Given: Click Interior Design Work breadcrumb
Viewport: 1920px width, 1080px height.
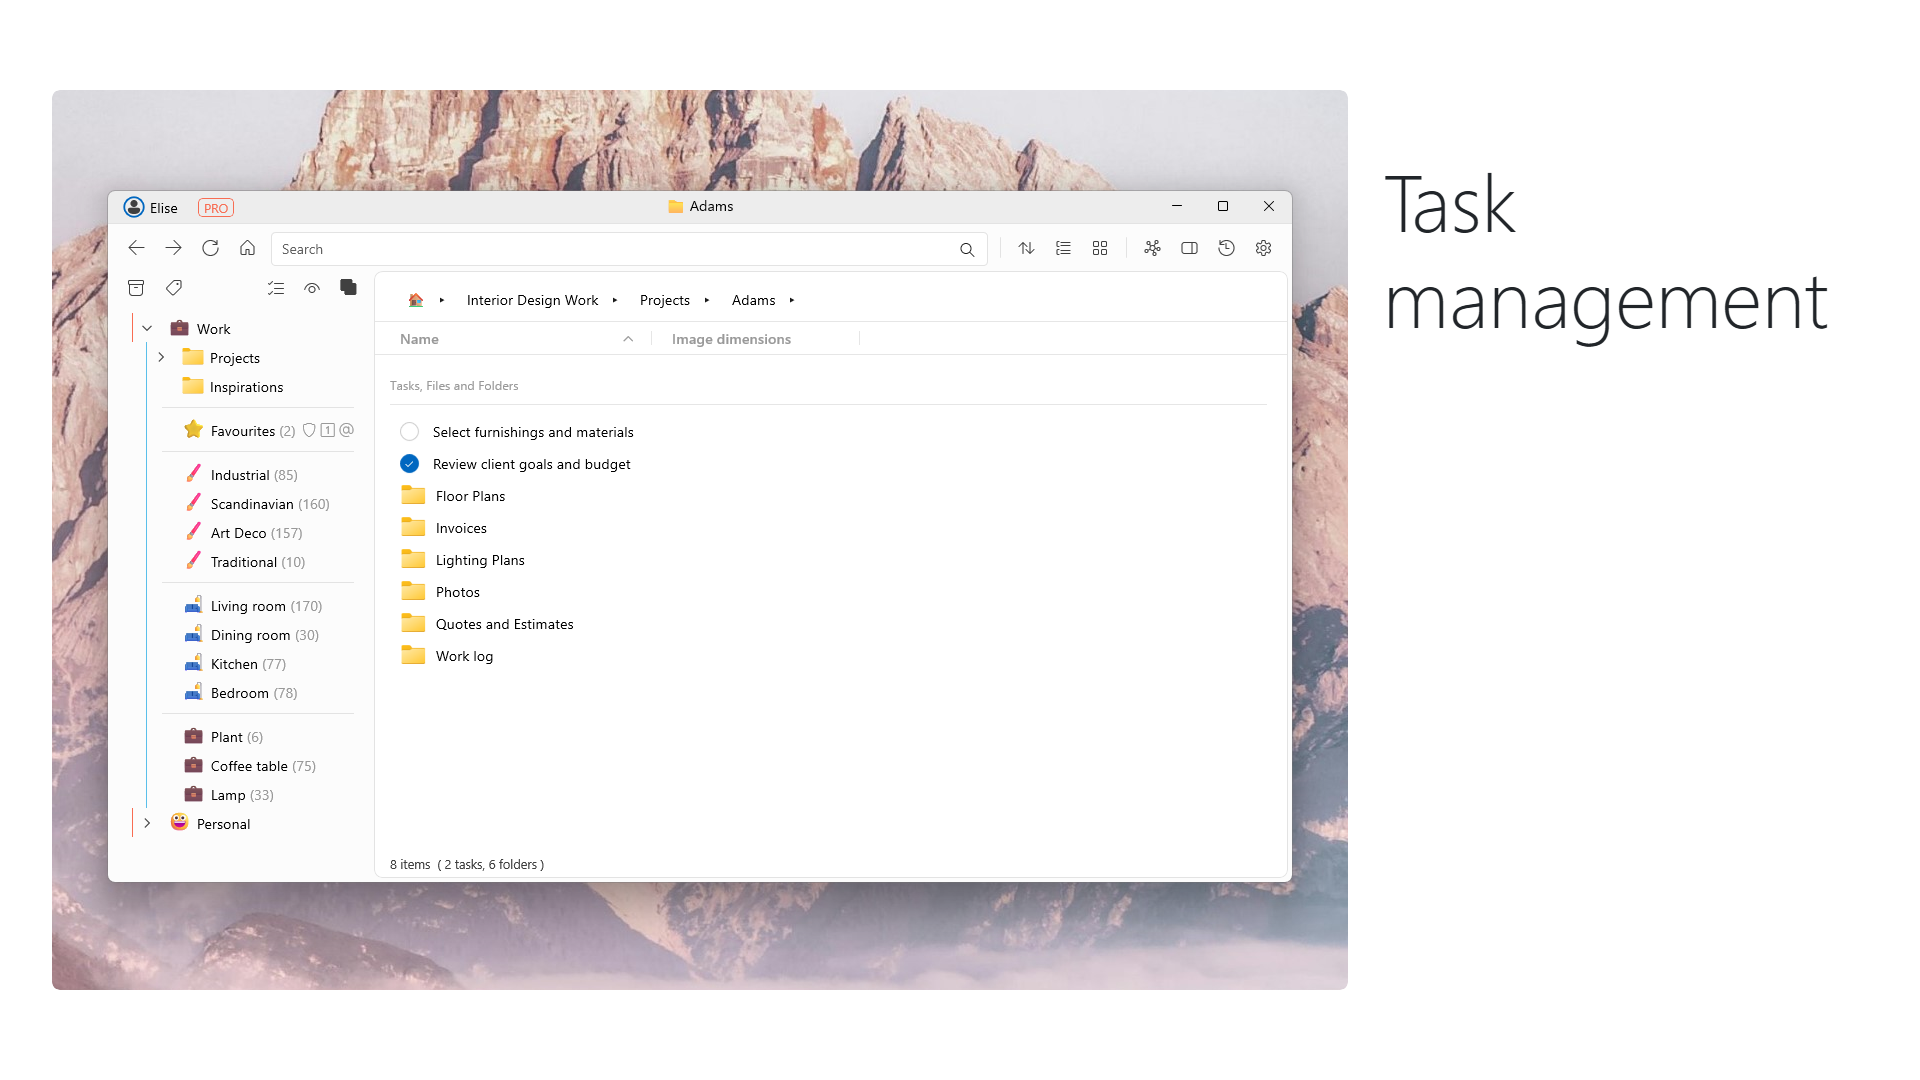Looking at the screenshot, I should 532,300.
